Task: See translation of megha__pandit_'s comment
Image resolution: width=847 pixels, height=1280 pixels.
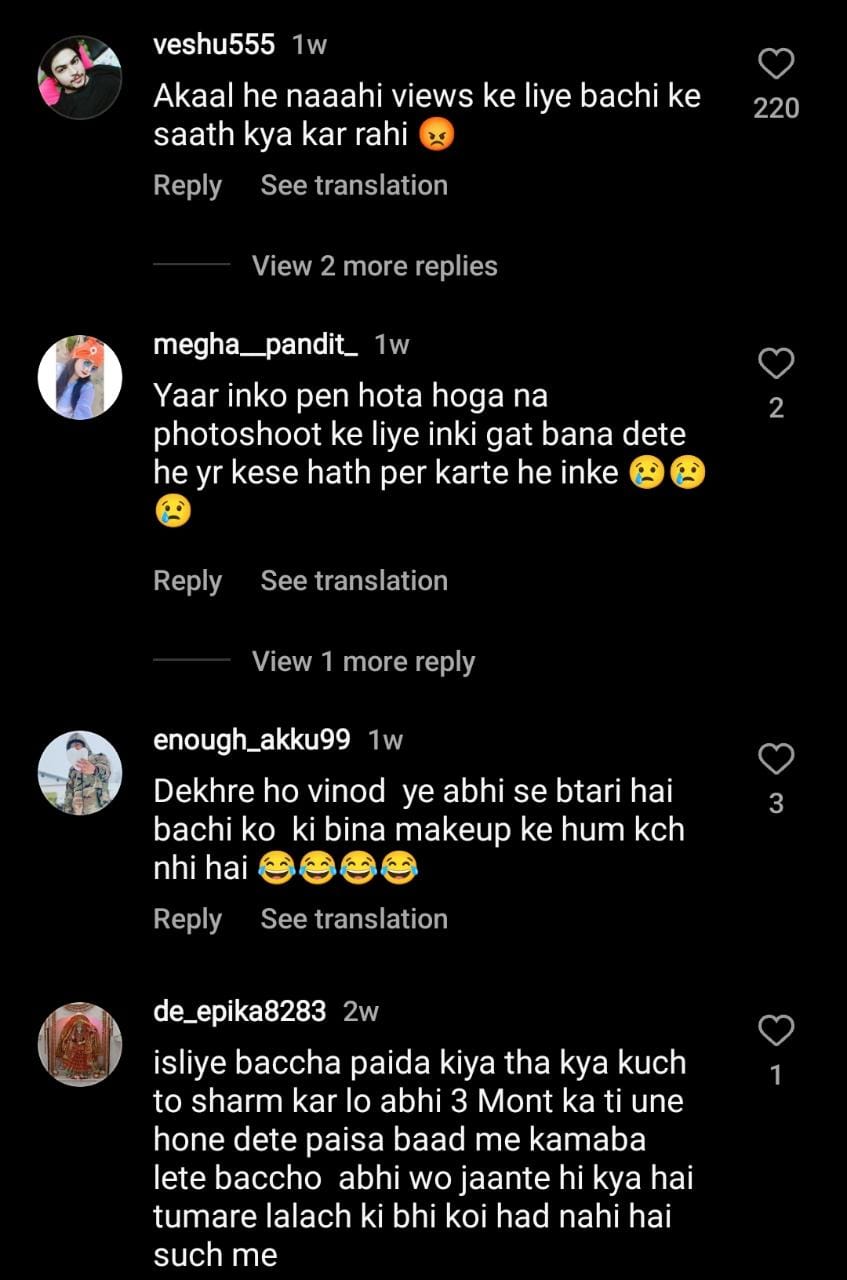Action: 354,581
